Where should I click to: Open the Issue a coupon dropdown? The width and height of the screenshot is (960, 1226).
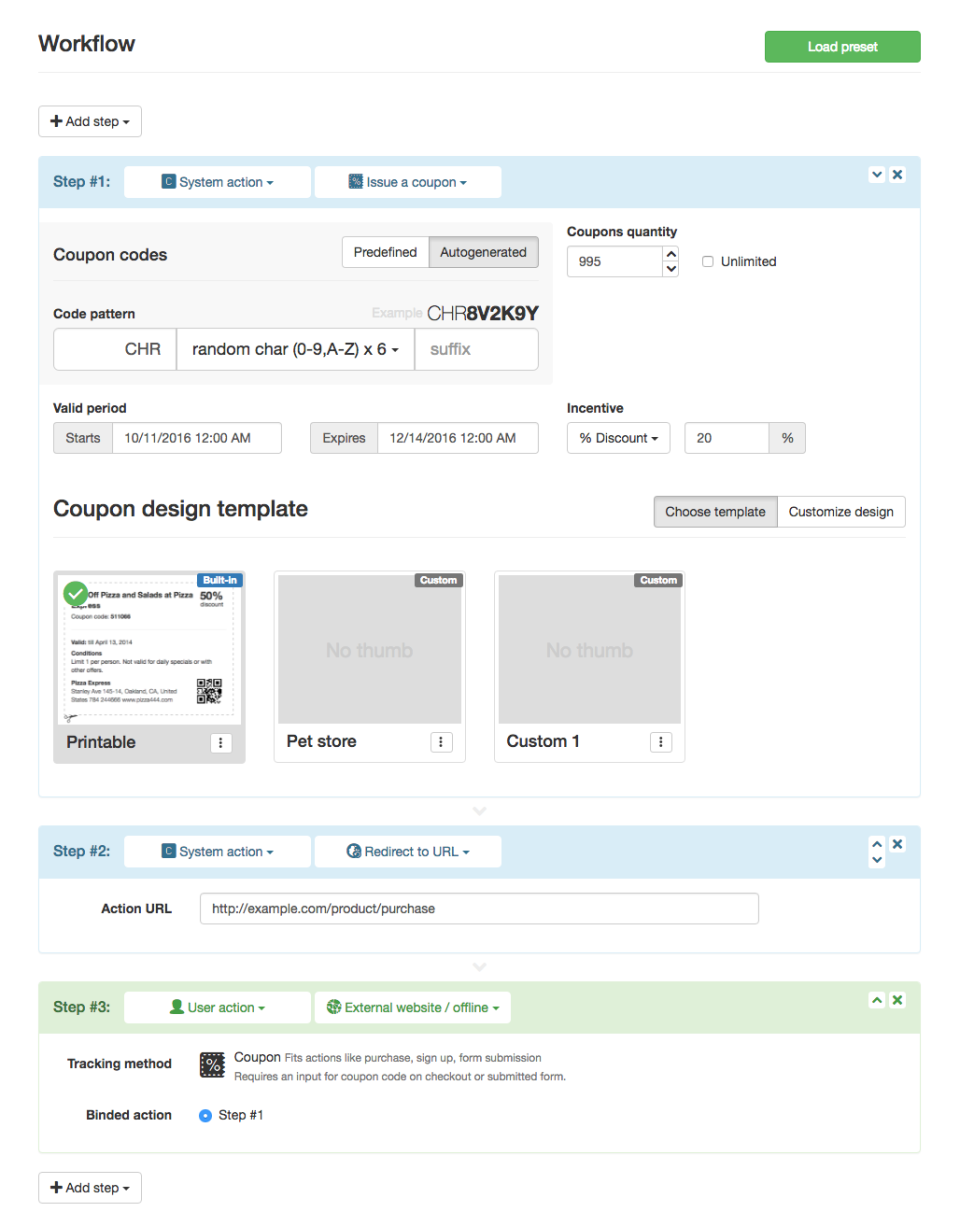[407, 182]
